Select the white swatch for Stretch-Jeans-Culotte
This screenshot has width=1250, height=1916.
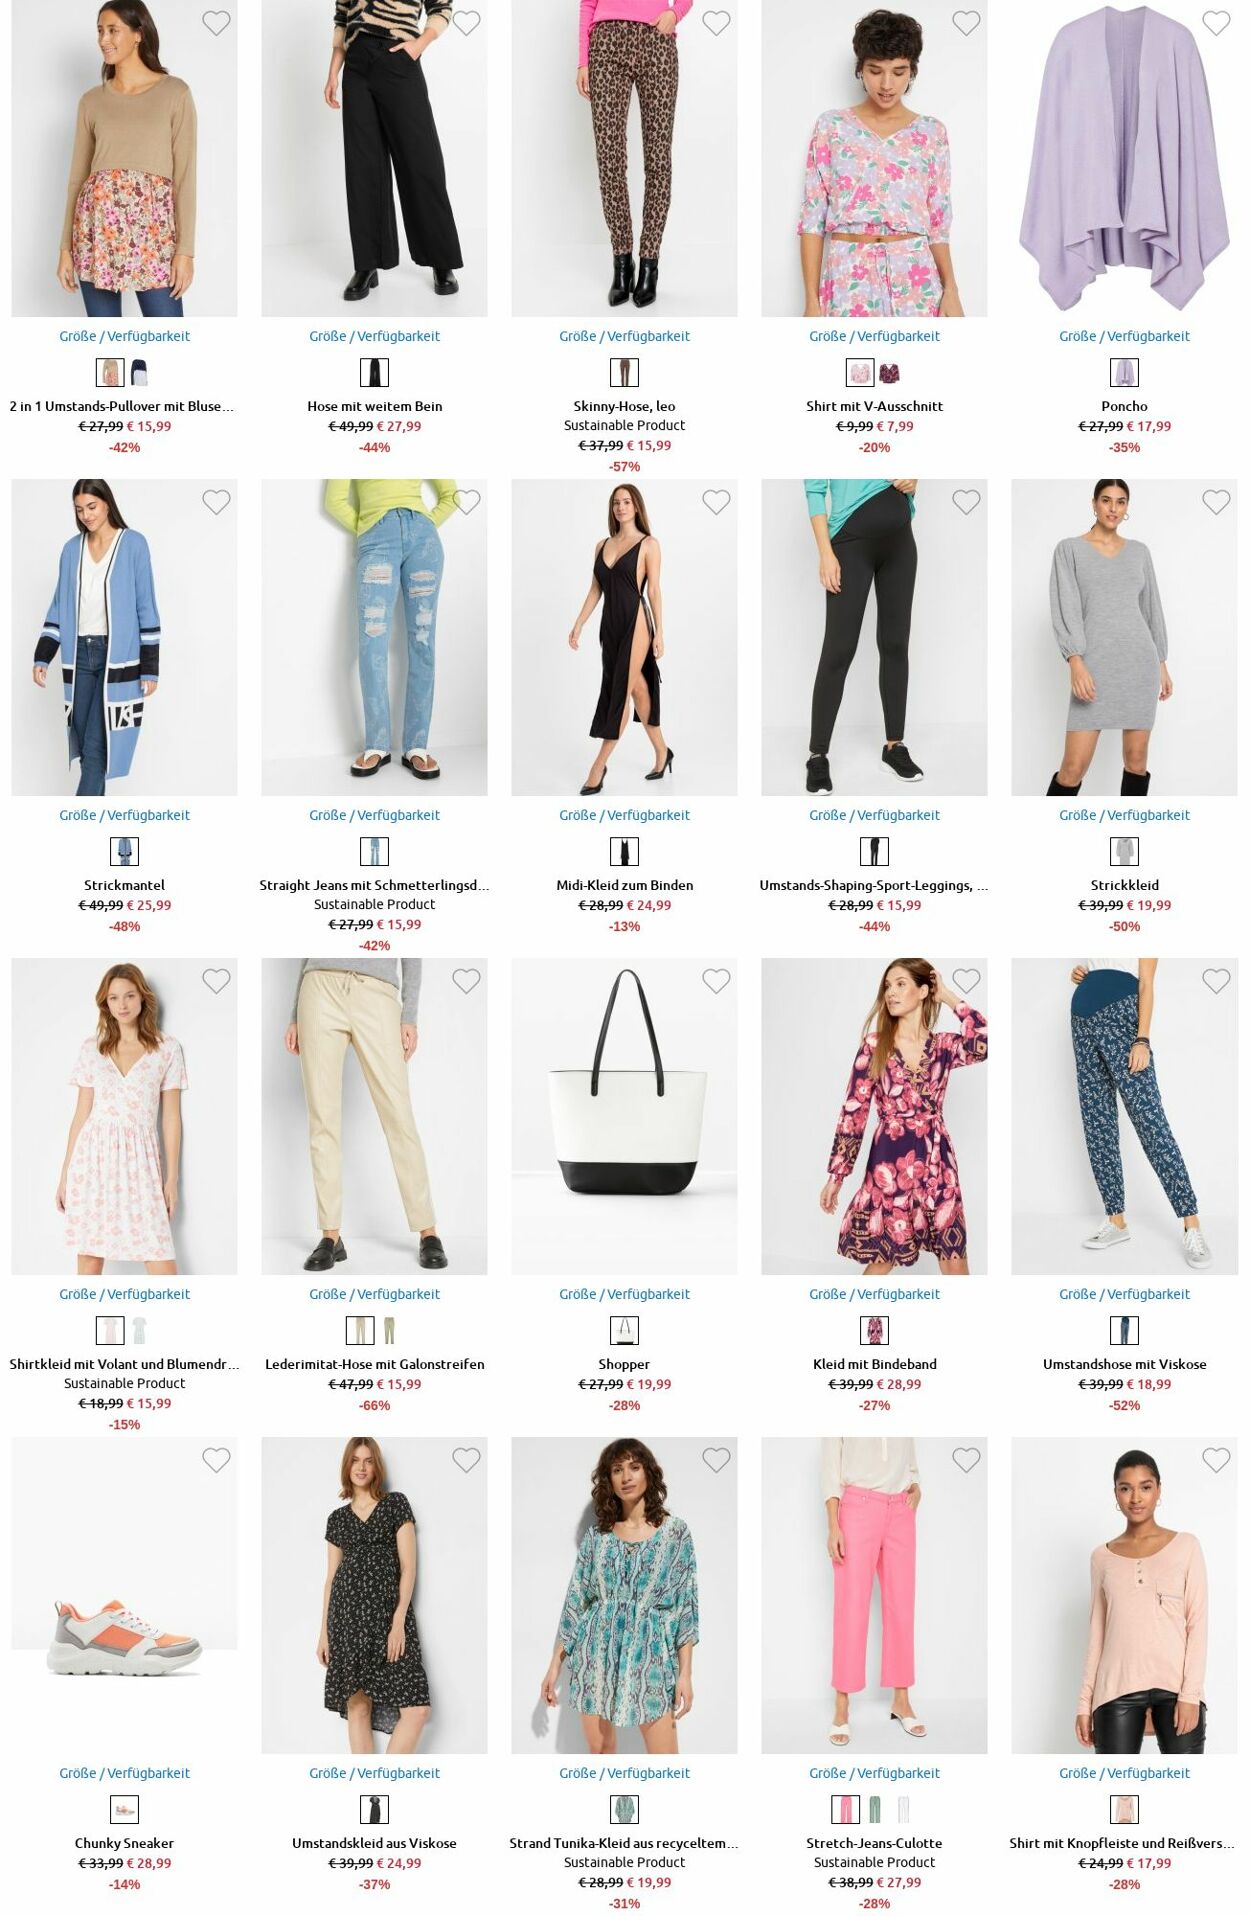(x=904, y=1810)
